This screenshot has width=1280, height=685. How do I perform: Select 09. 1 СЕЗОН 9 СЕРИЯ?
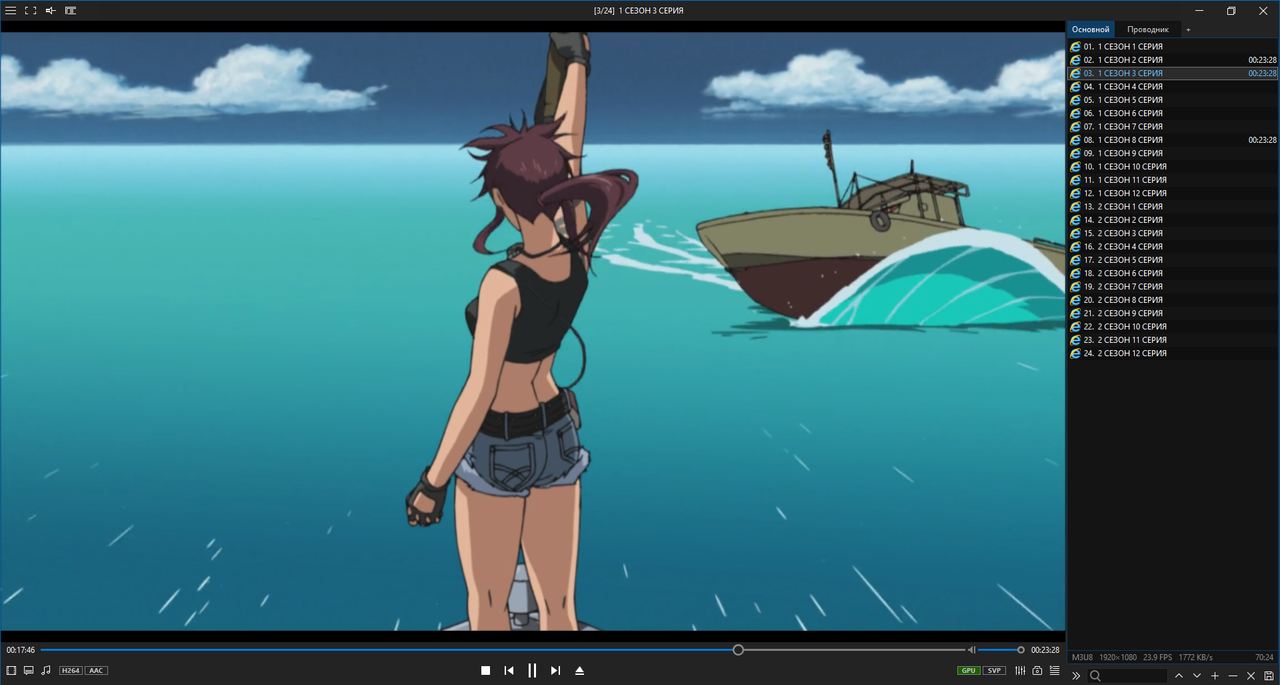[x=1173, y=153]
